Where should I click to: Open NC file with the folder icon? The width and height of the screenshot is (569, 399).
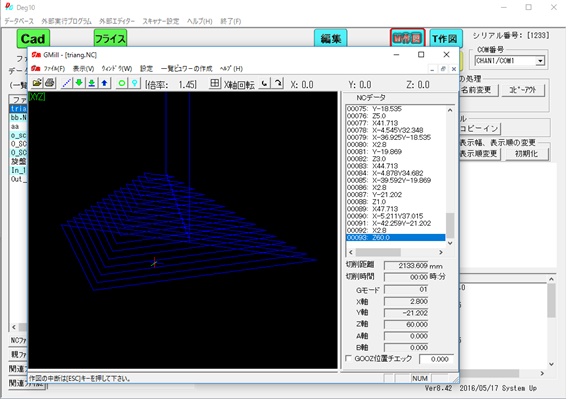pyautogui.click(x=37, y=83)
